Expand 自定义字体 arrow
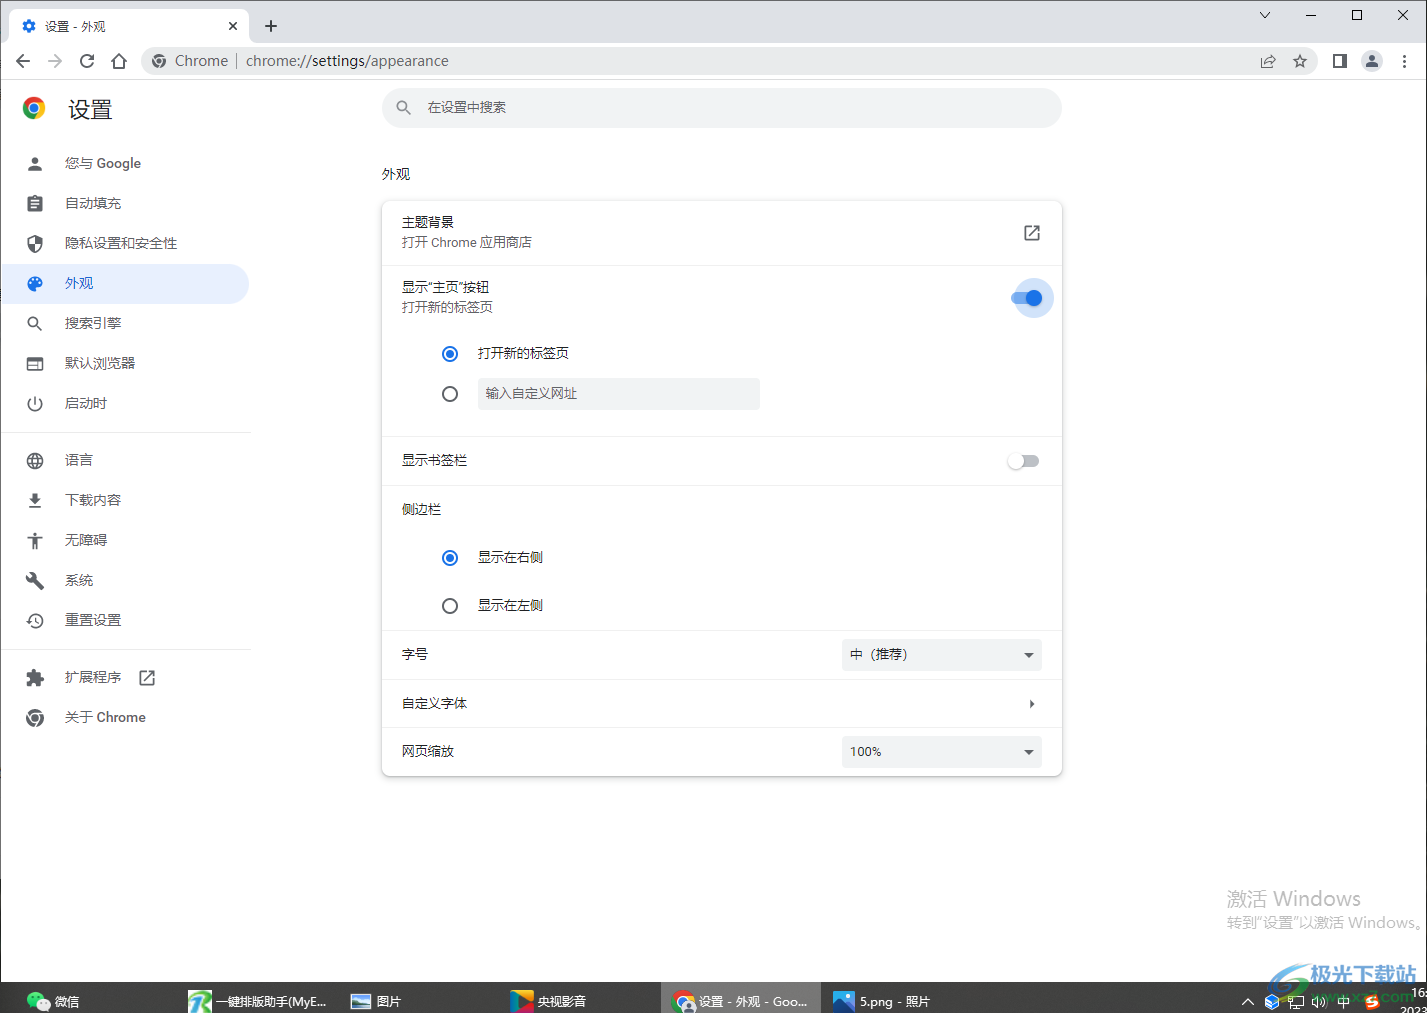The image size is (1427, 1013). click(1032, 704)
